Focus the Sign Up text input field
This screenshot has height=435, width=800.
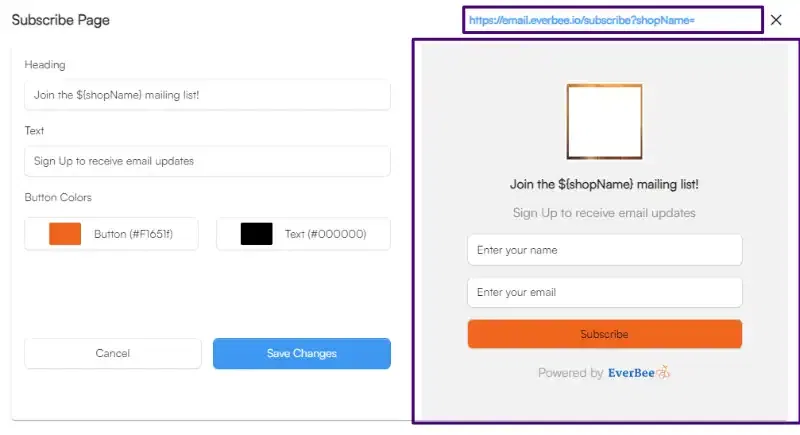[x=207, y=161]
